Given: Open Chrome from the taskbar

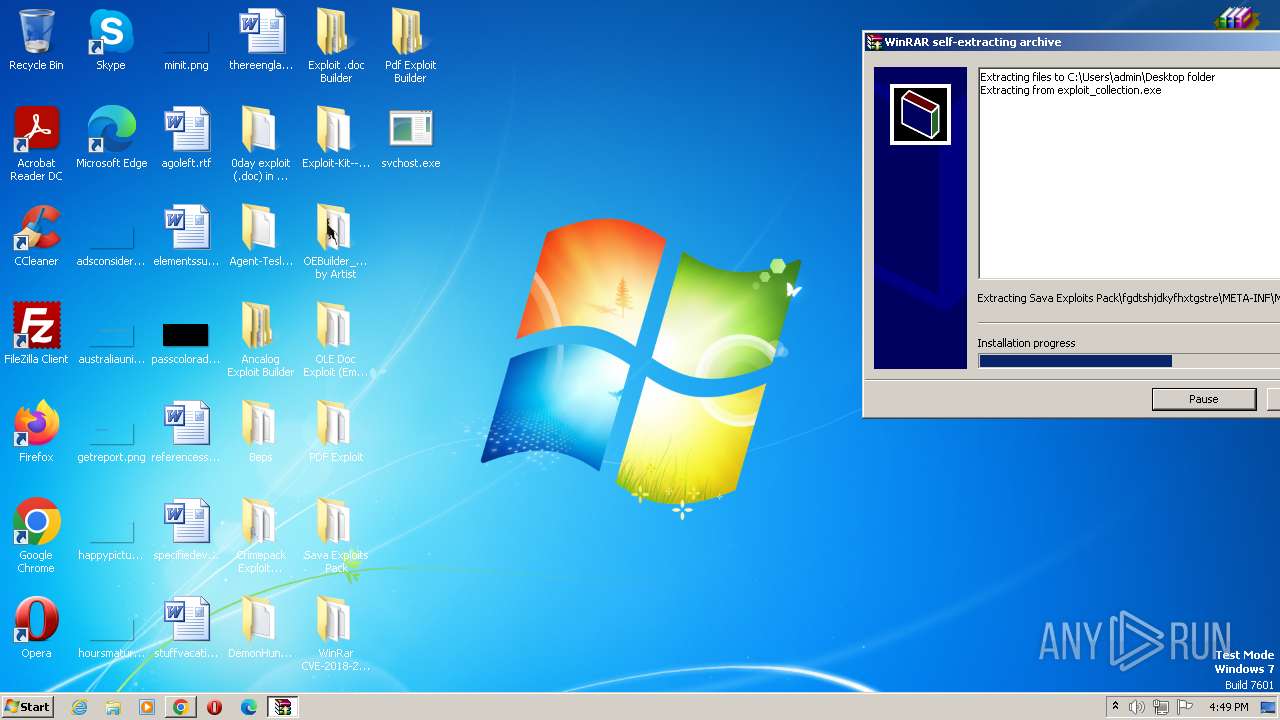Looking at the screenshot, I should pyautogui.click(x=180, y=707).
